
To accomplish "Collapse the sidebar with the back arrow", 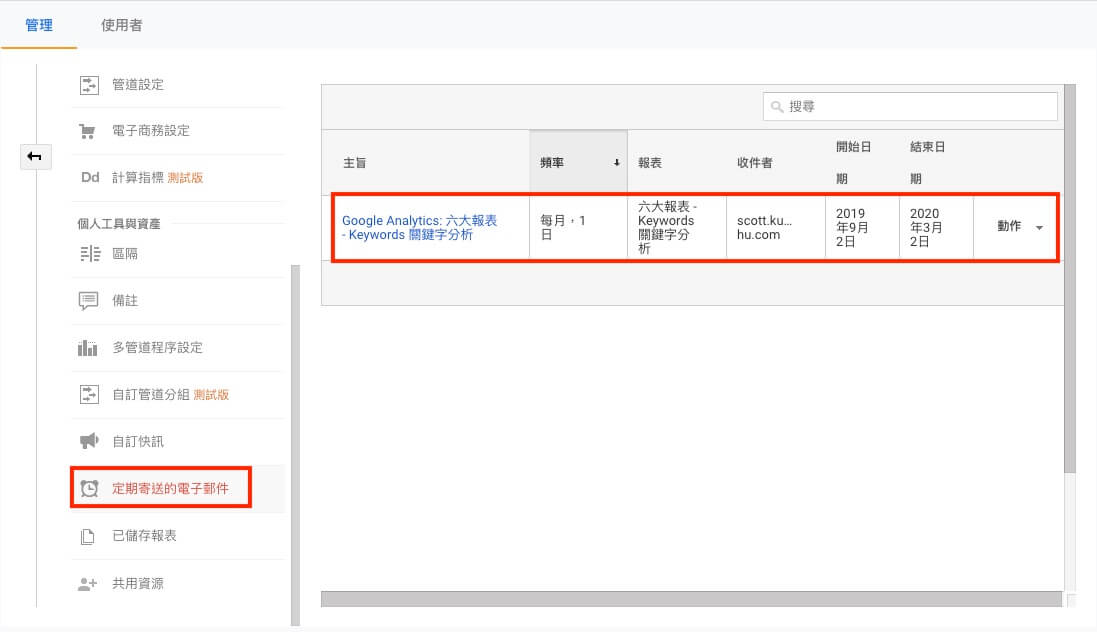I will coord(35,156).
